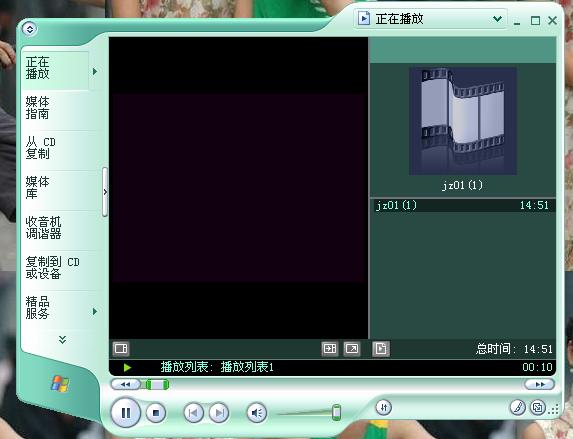
Task: Toggle the playlist pane icon
Action: 330,348
